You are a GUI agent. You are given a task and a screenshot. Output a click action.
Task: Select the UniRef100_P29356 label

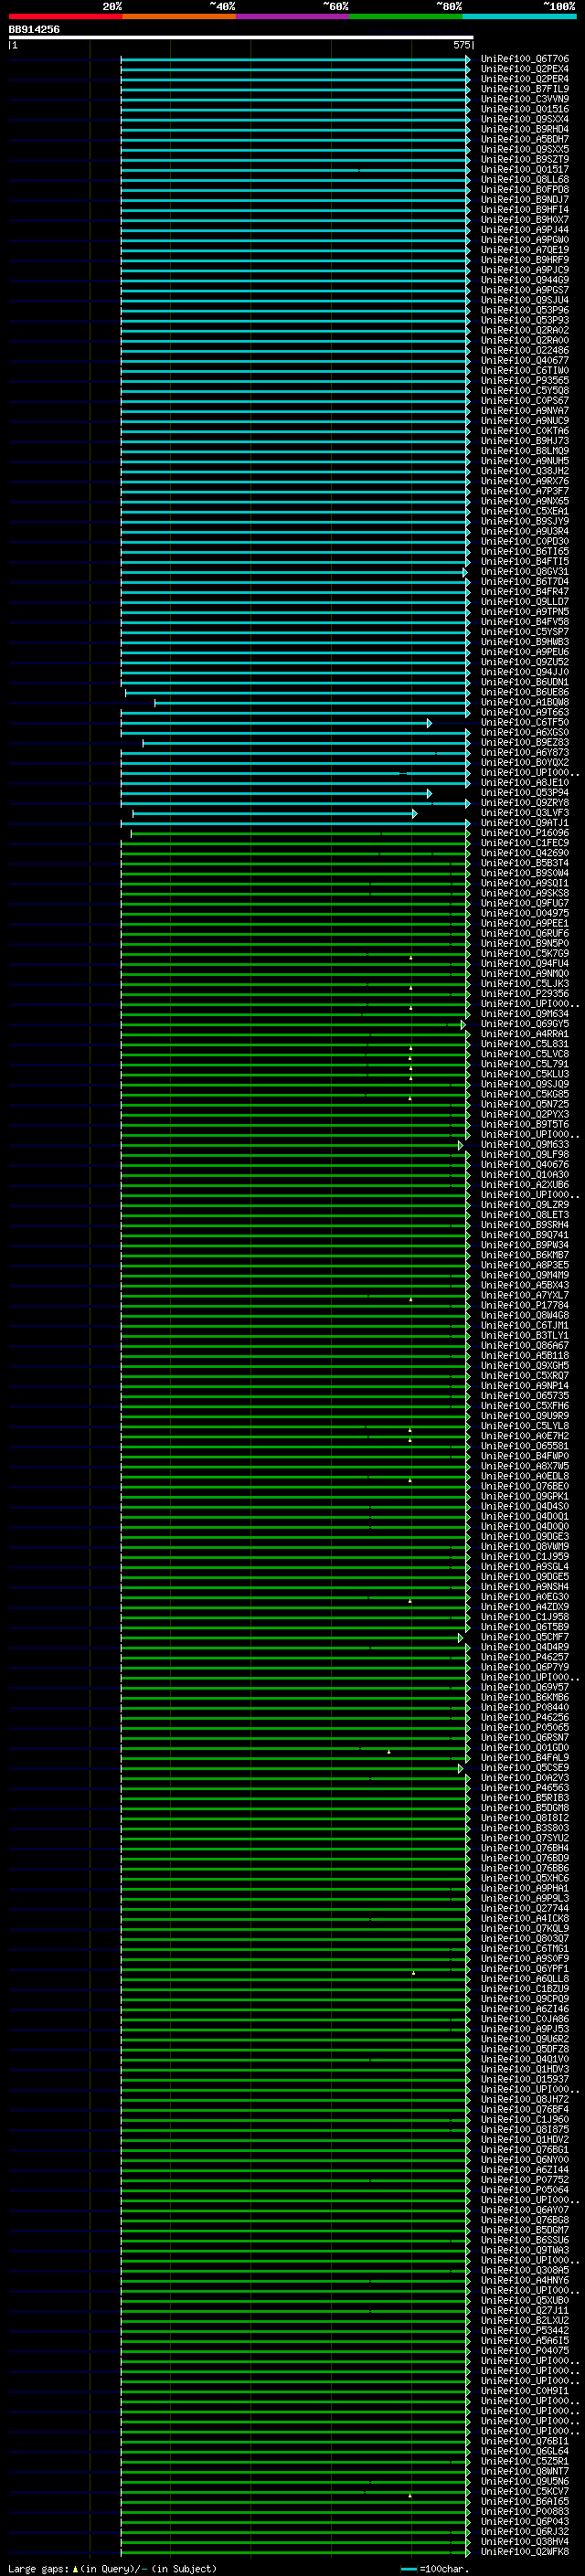click(x=525, y=995)
